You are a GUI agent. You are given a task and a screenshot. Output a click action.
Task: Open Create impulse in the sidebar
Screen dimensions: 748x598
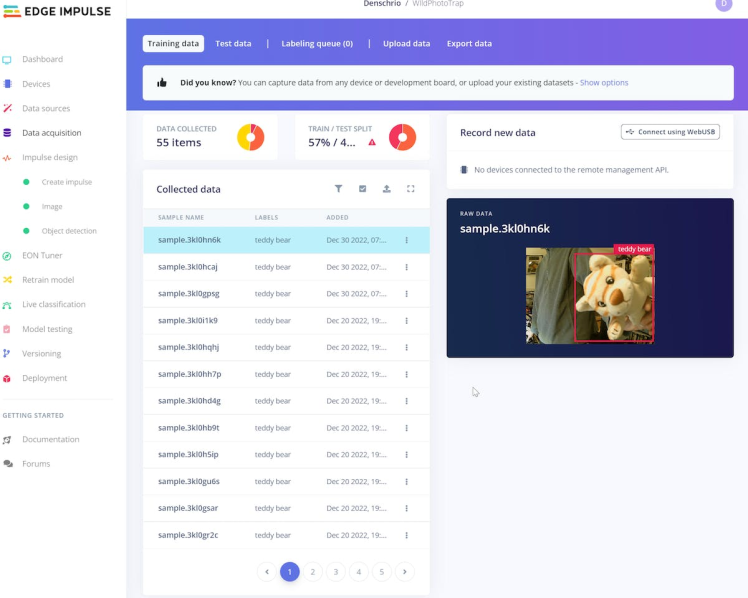coord(67,182)
